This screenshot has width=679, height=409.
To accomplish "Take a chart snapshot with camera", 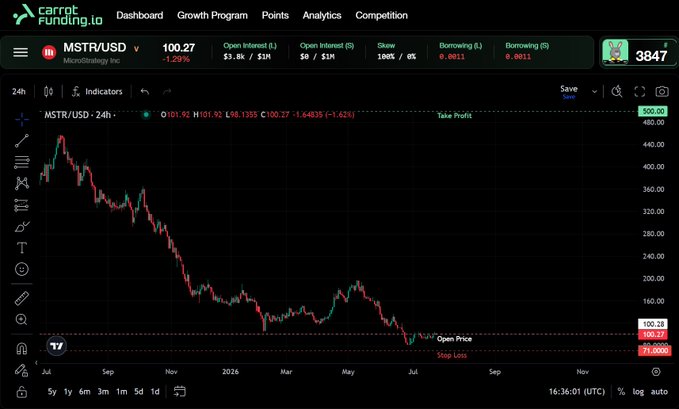I will tap(662, 91).
